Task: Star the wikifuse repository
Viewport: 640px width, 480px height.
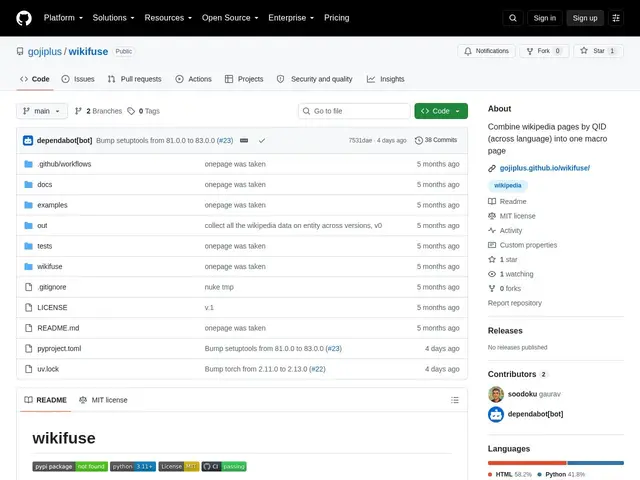Action: pos(598,51)
